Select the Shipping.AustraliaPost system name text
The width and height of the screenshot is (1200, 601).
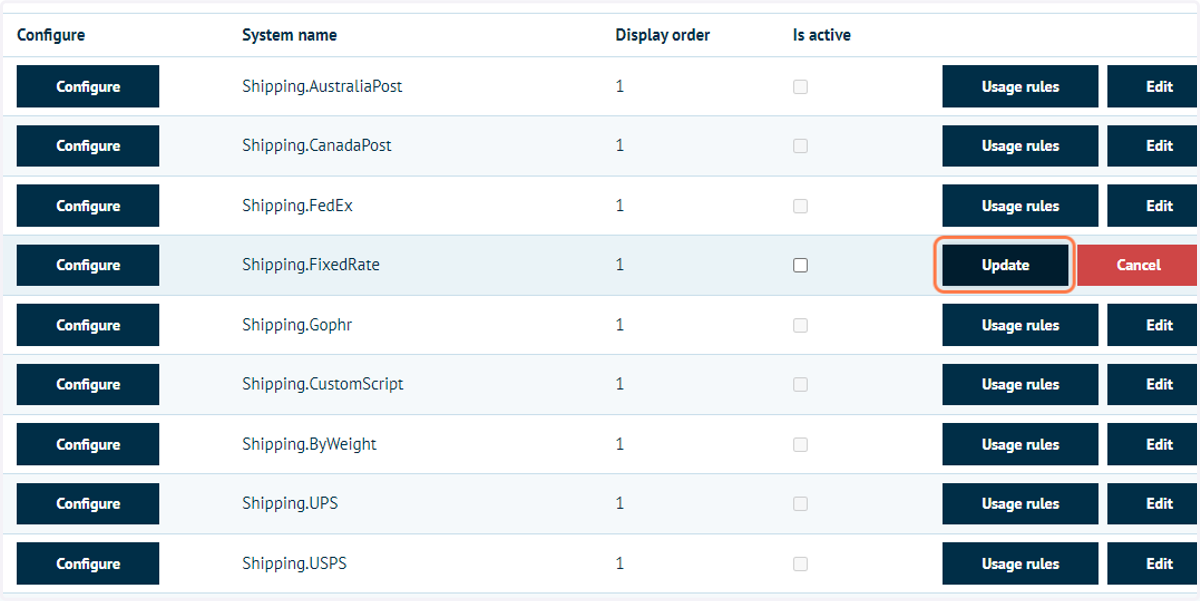pyautogui.click(x=322, y=87)
